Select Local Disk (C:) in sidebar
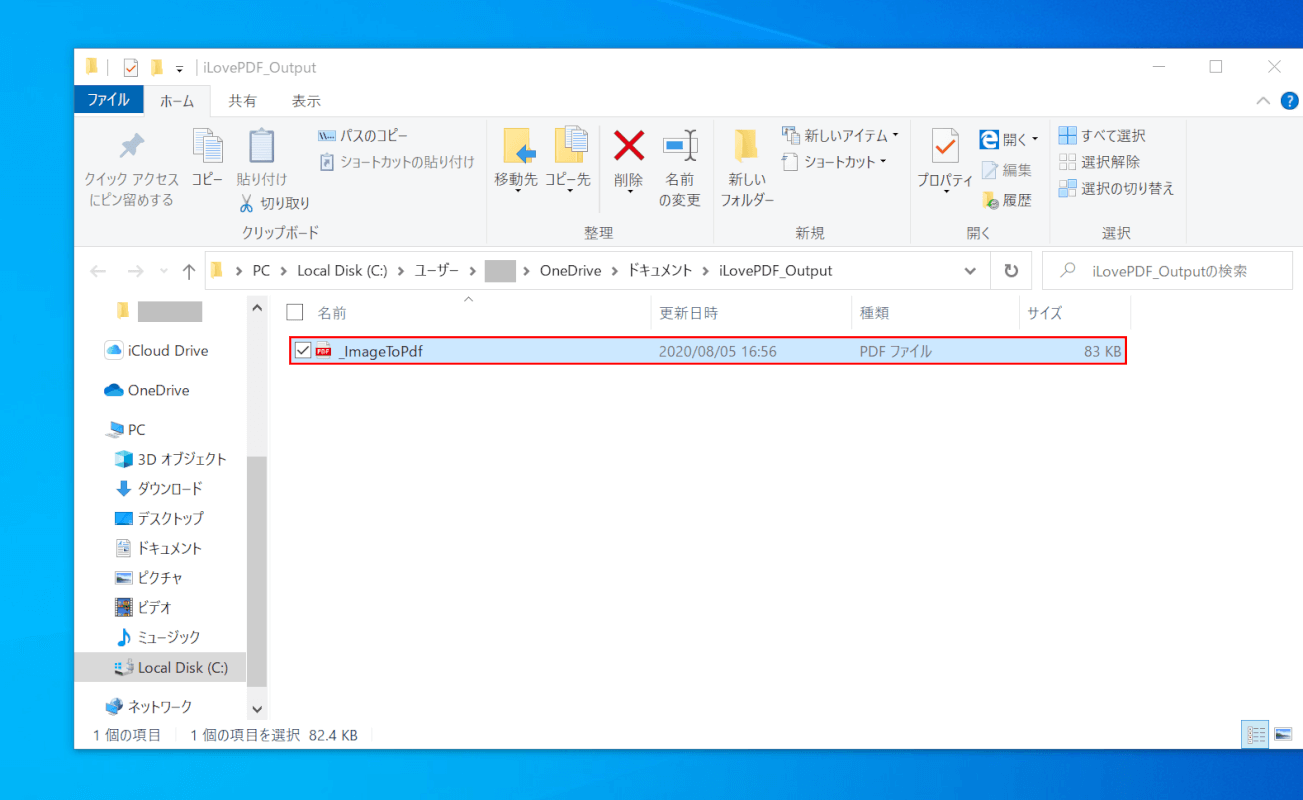Image resolution: width=1303 pixels, height=800 pixels. [160, 667]
